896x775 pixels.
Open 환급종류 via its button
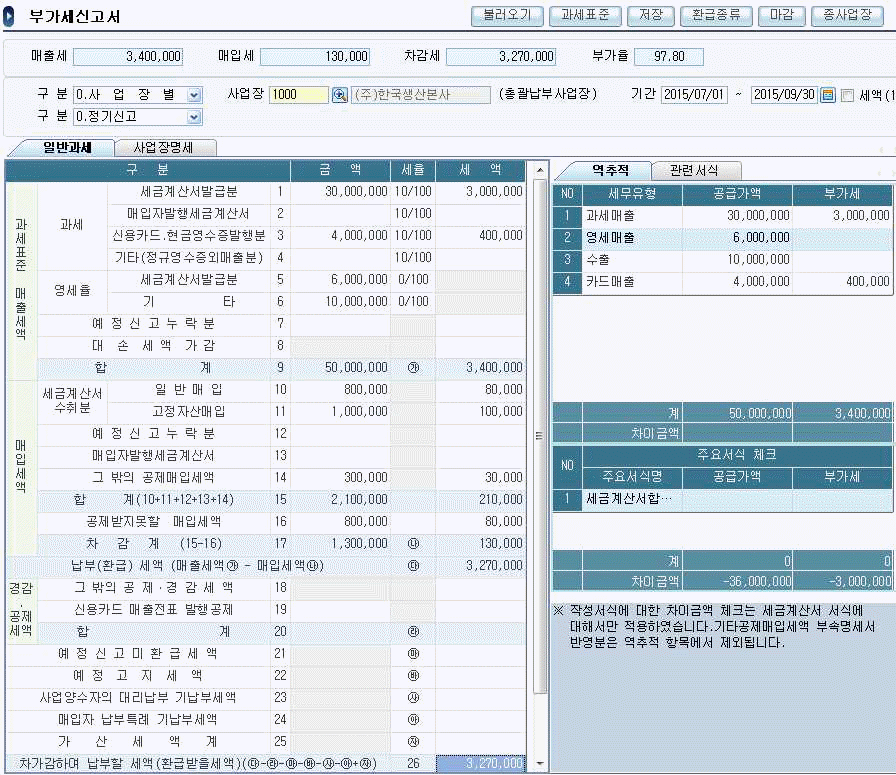point(716,15)
